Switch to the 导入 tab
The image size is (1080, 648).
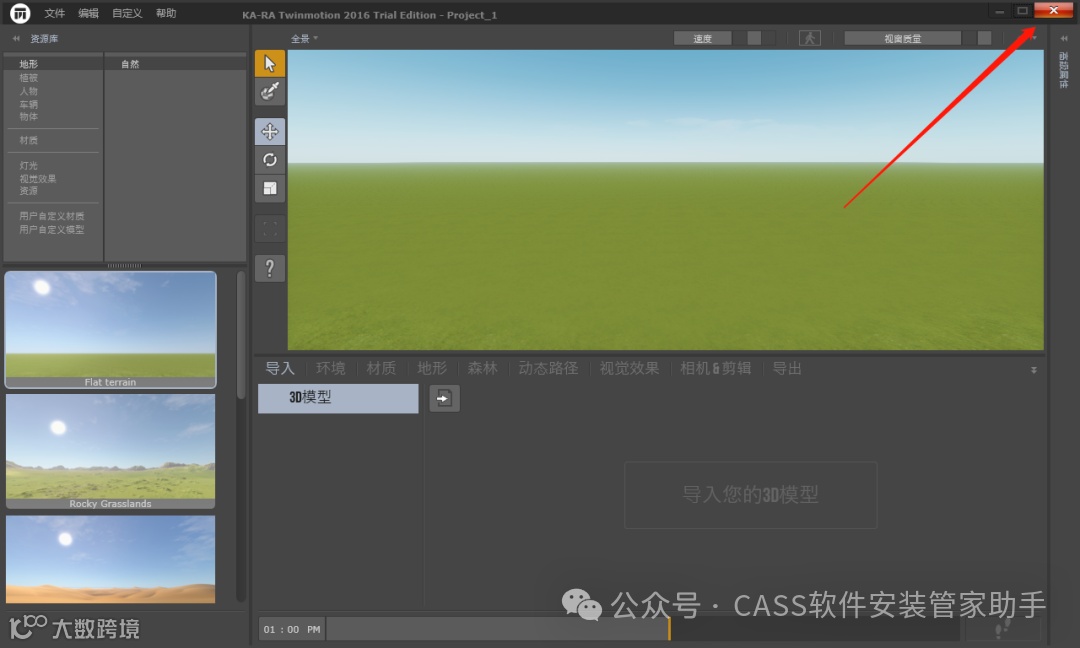pyautogui.click(x=280, y=368)
